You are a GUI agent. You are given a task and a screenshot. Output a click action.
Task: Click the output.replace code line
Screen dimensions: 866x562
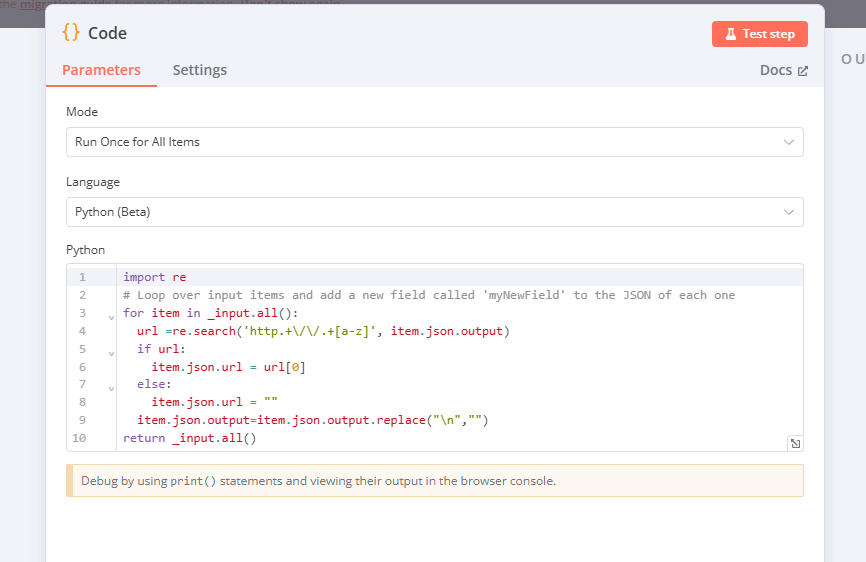(313, 420)
